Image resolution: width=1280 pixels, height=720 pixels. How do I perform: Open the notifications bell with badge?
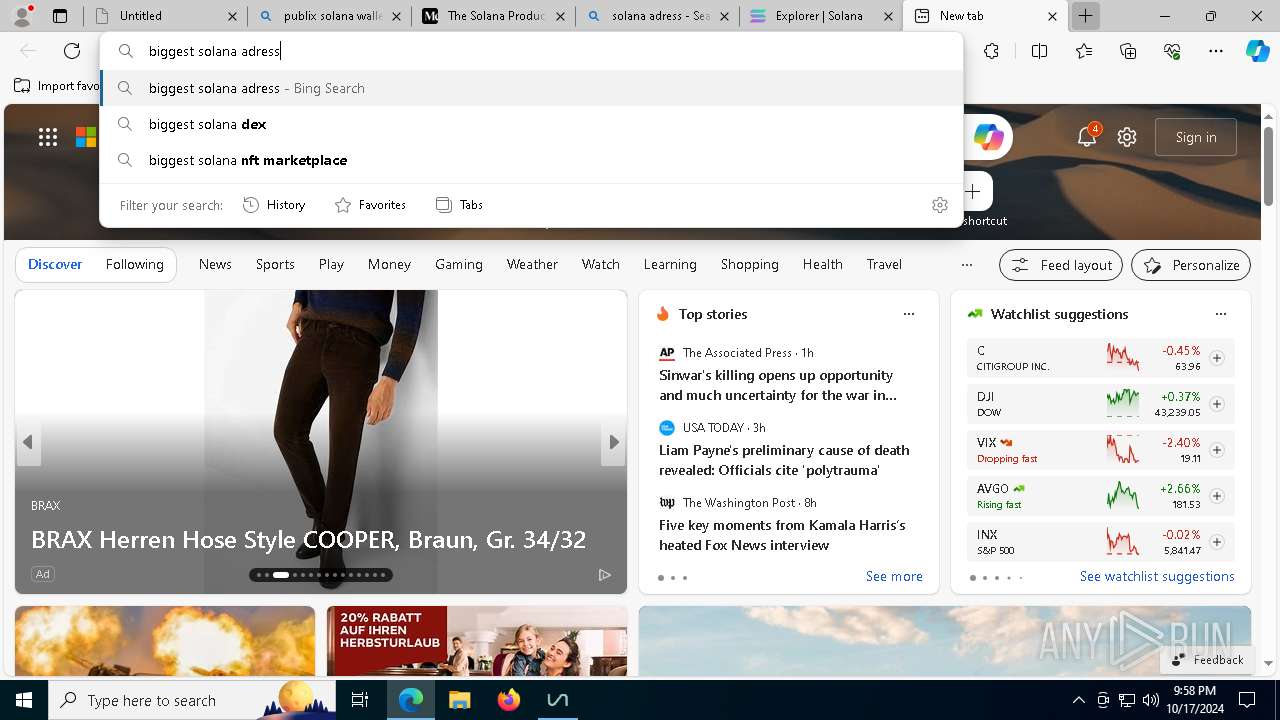click(1087, 137)
